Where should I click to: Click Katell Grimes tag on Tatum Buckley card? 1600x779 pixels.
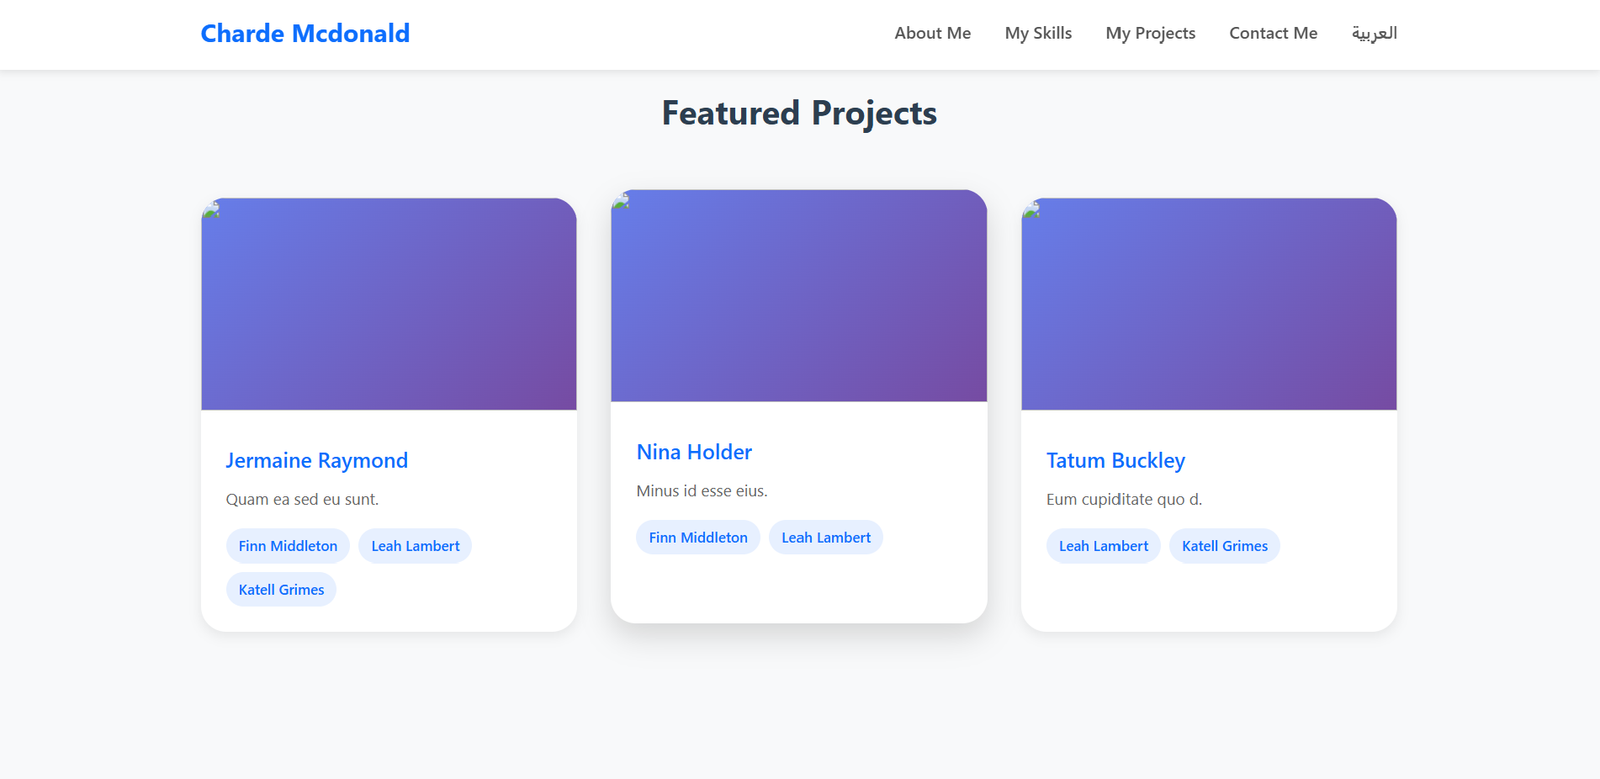(1224, 546)
